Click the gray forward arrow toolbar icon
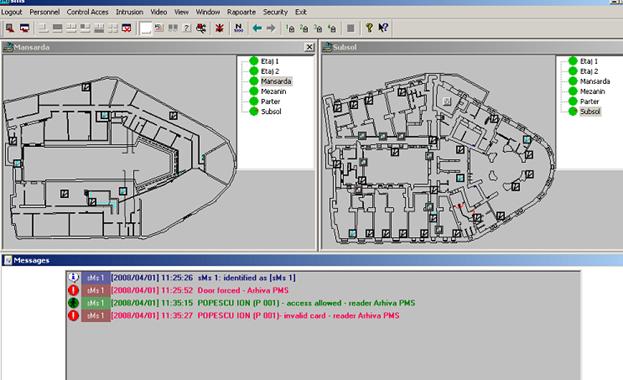Image resolution: width=623 pixels, height=380 pixels. (x=271, y=28)
